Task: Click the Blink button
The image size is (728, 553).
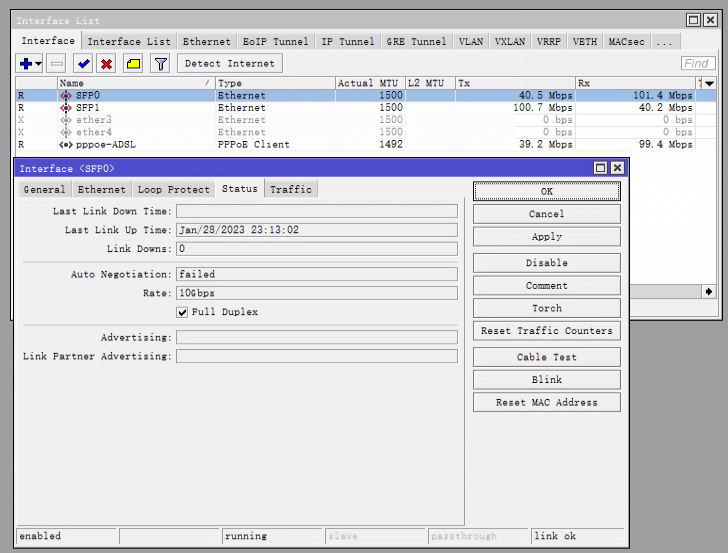Action: pos(546,380)
